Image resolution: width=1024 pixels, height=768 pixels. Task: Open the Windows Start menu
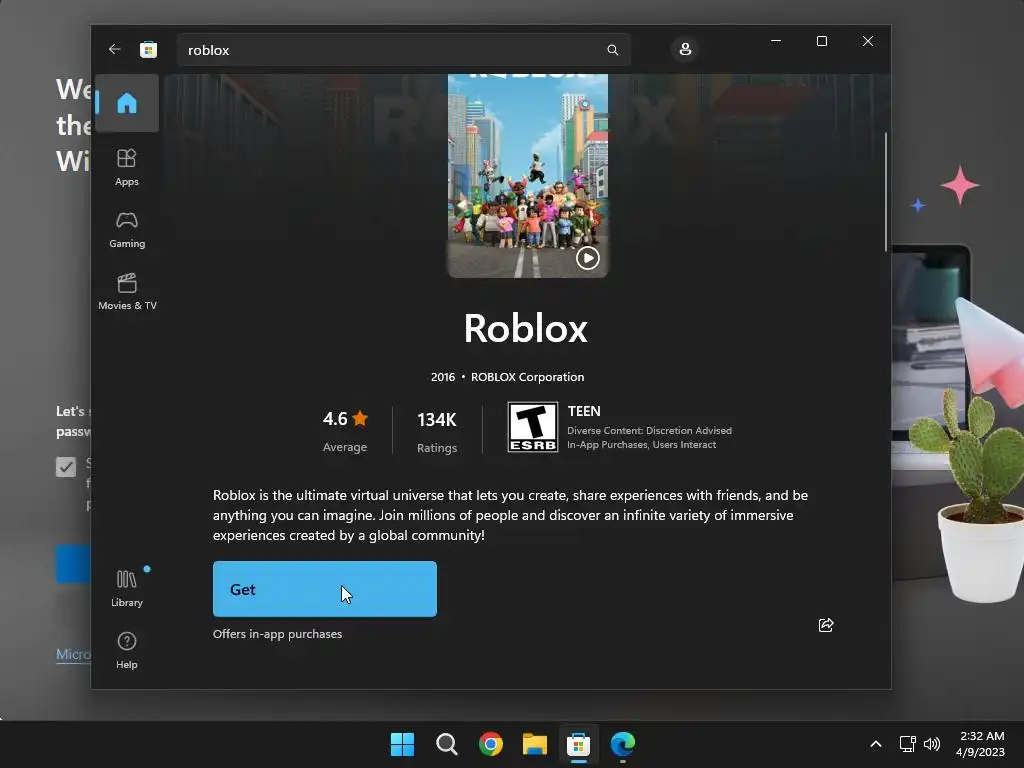[402, 744]
